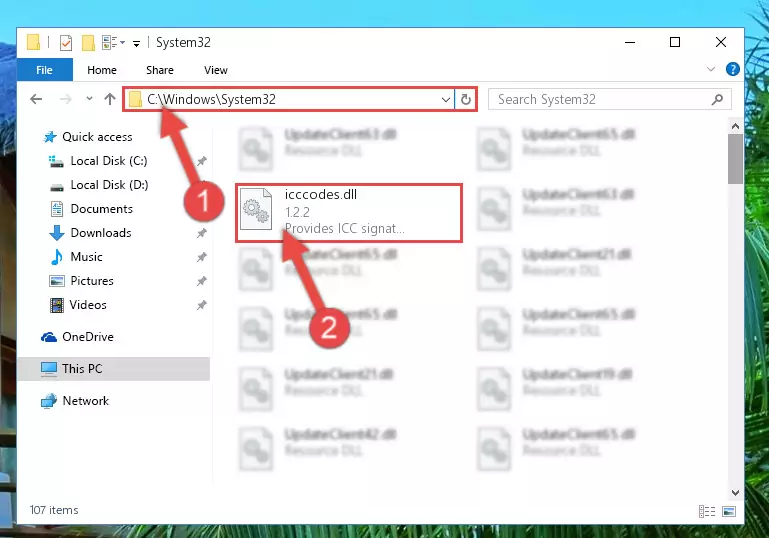Click the 107 items status text
This screenshot has width=769, height=538.
click(x=54, y=510)
